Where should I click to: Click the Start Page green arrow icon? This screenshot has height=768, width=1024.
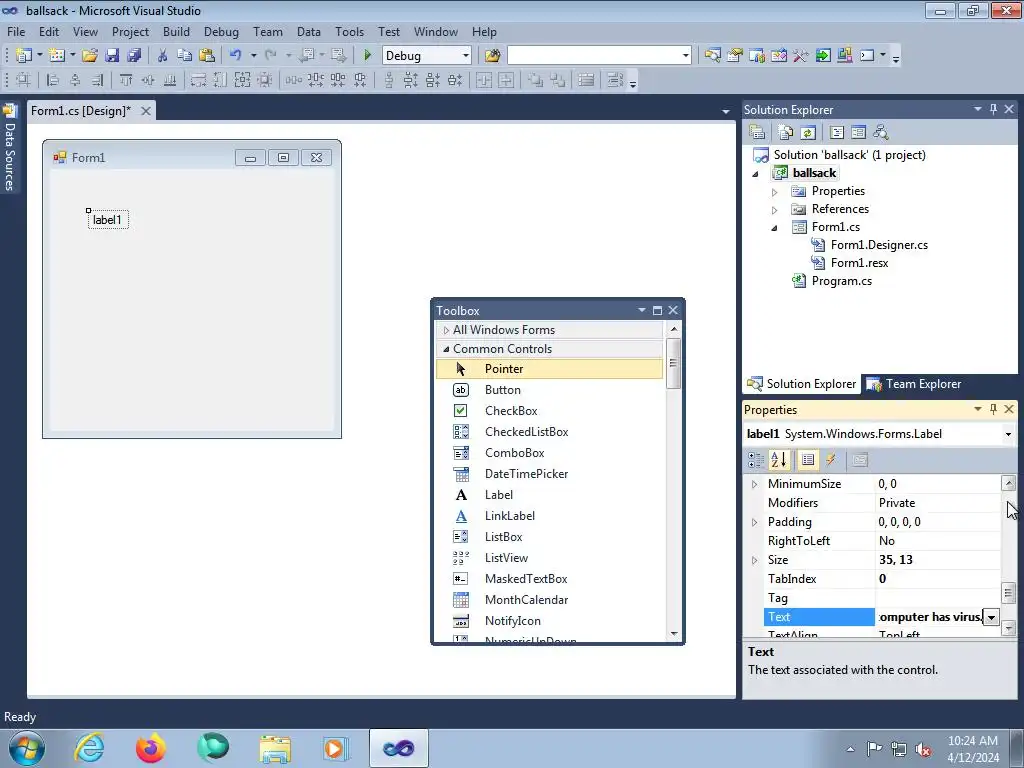coord(823,56)
